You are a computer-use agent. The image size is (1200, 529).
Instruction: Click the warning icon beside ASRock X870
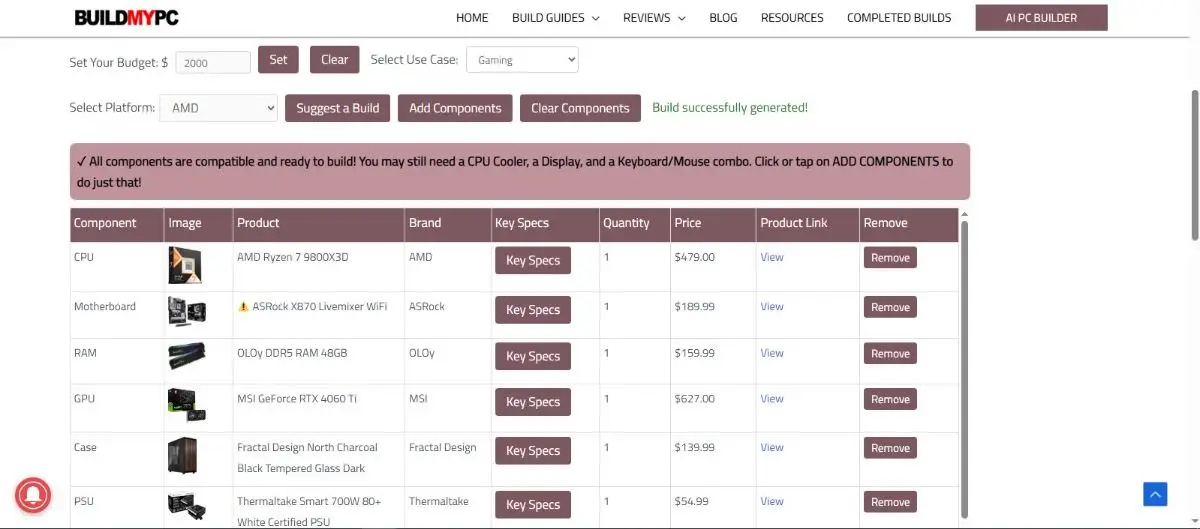click(x=243, y=307)
